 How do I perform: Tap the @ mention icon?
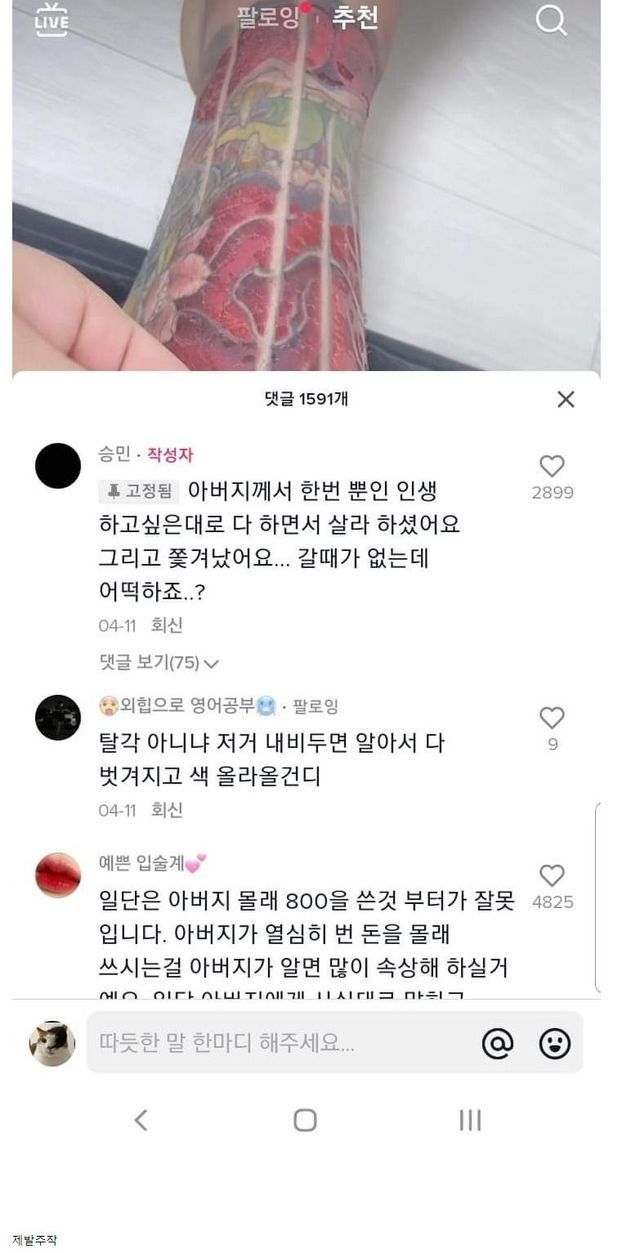[497, 1044]
